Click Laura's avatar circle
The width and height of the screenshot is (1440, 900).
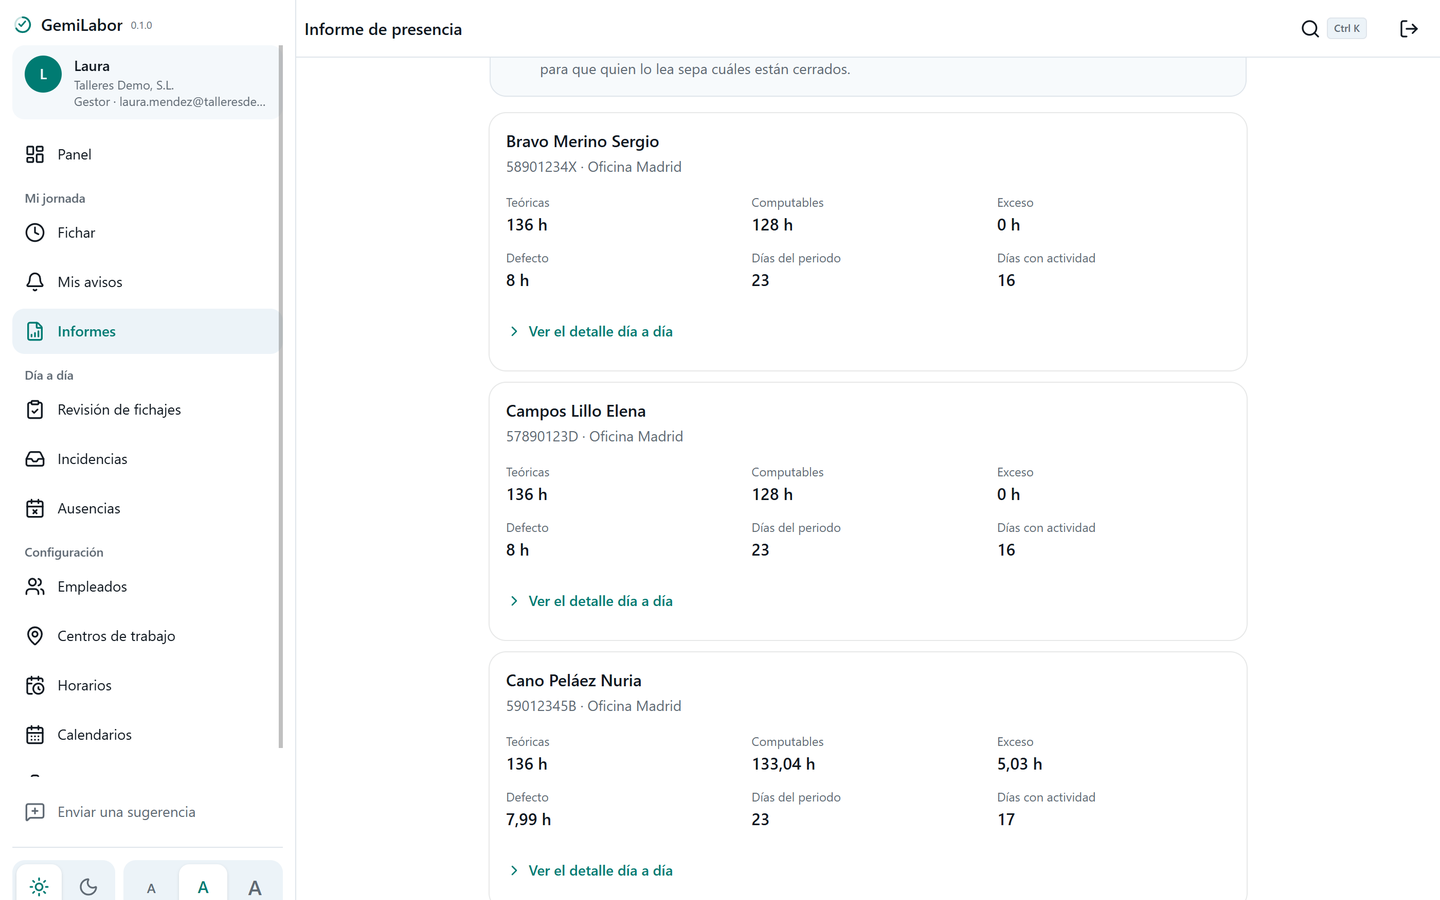(43, 74)
